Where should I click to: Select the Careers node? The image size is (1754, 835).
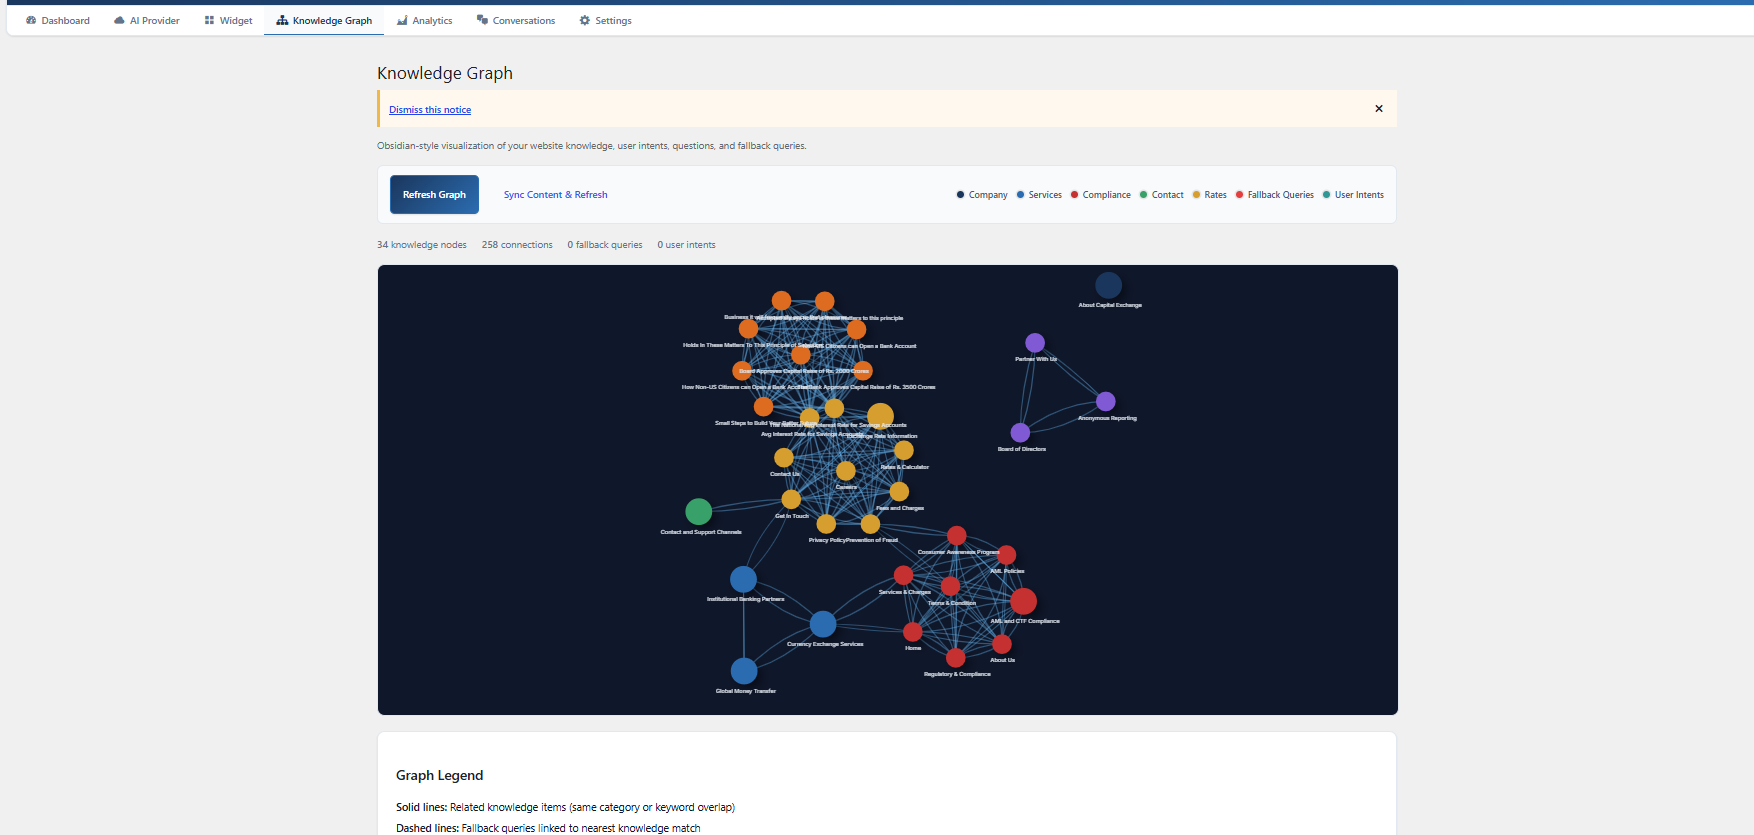[x=846, y=470]
